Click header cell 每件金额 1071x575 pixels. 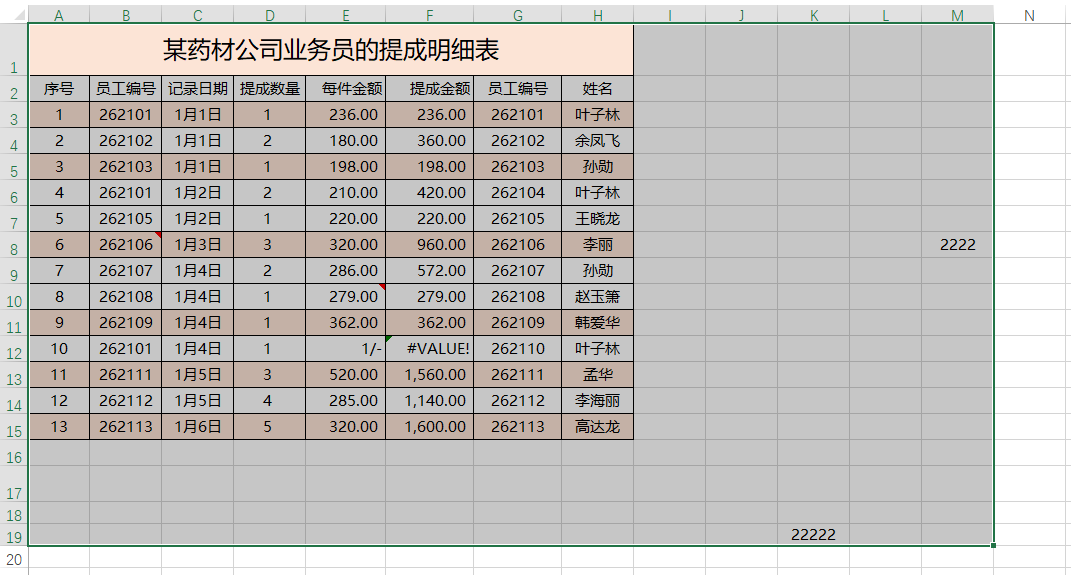(x=346, y=89)
